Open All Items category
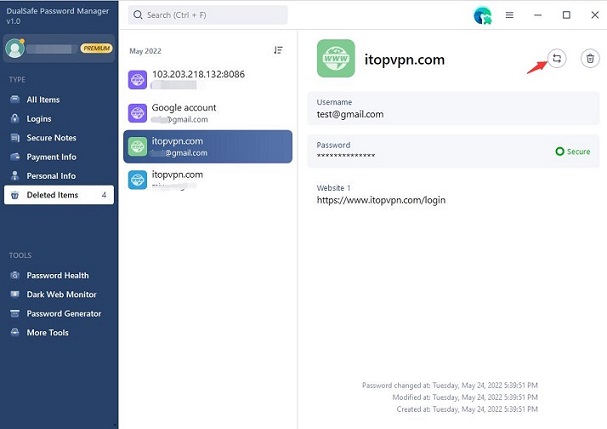The width and height of the screenshot is (607, 429). pos(45,100)
